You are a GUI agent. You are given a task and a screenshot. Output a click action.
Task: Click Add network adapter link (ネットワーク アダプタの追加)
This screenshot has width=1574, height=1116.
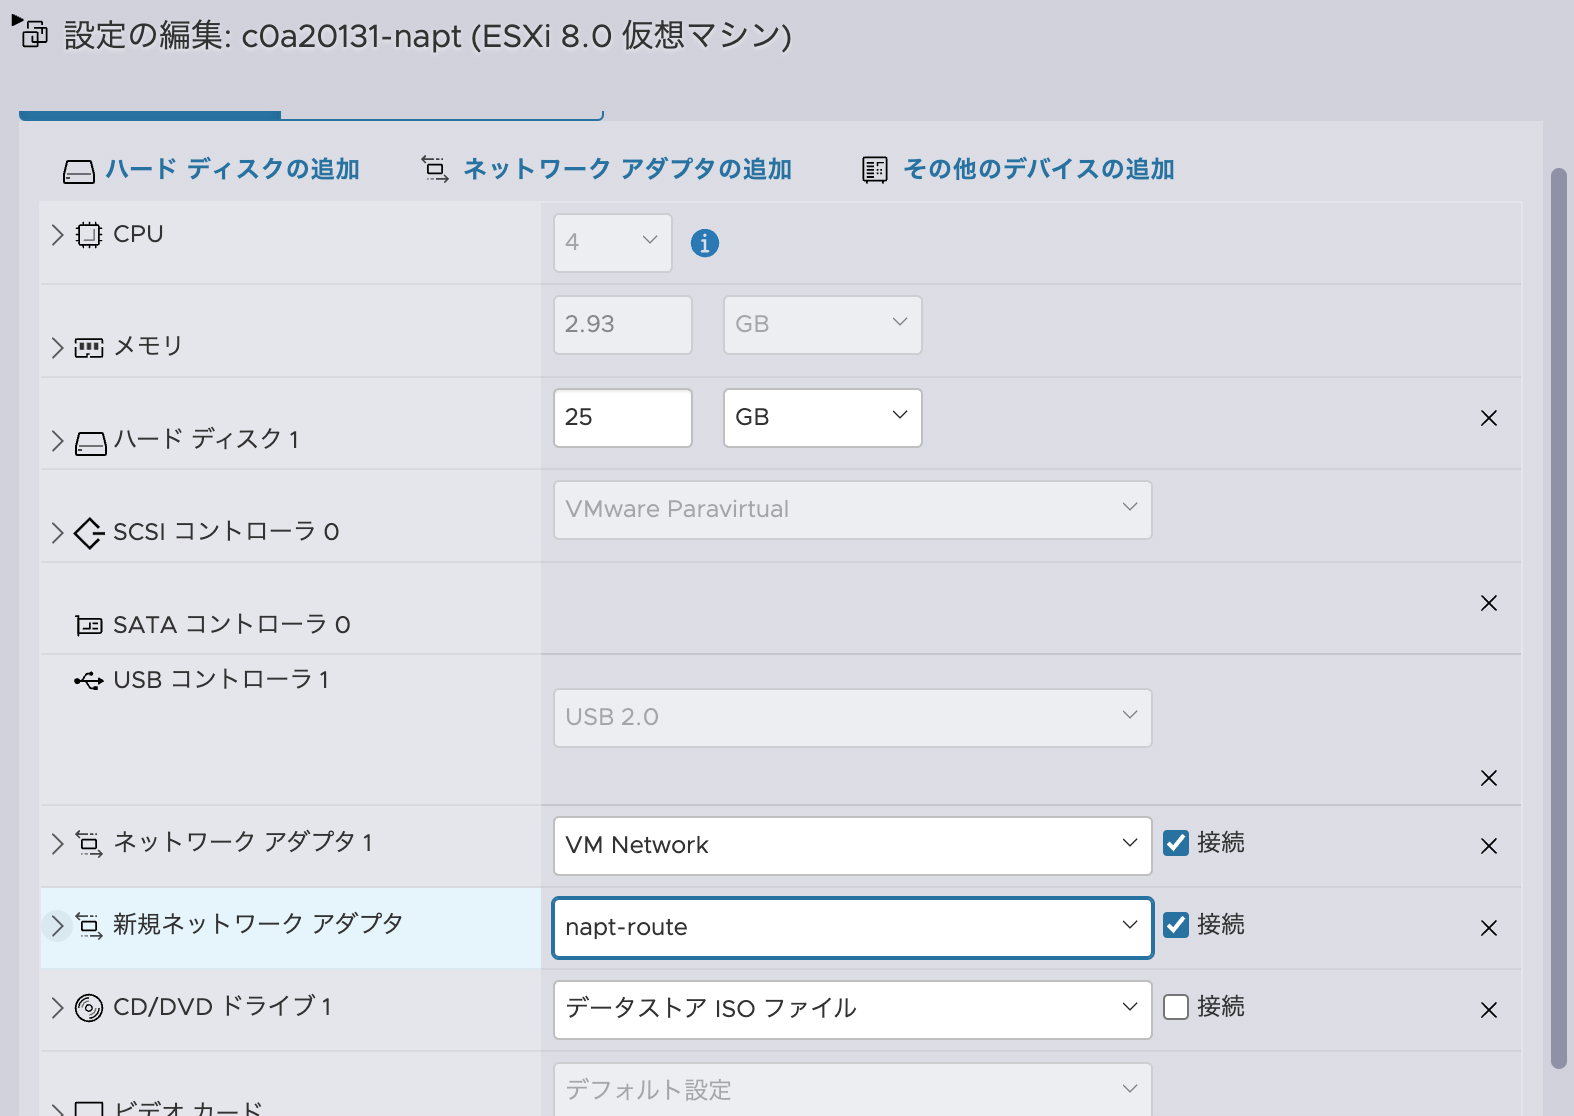(627, 169)
